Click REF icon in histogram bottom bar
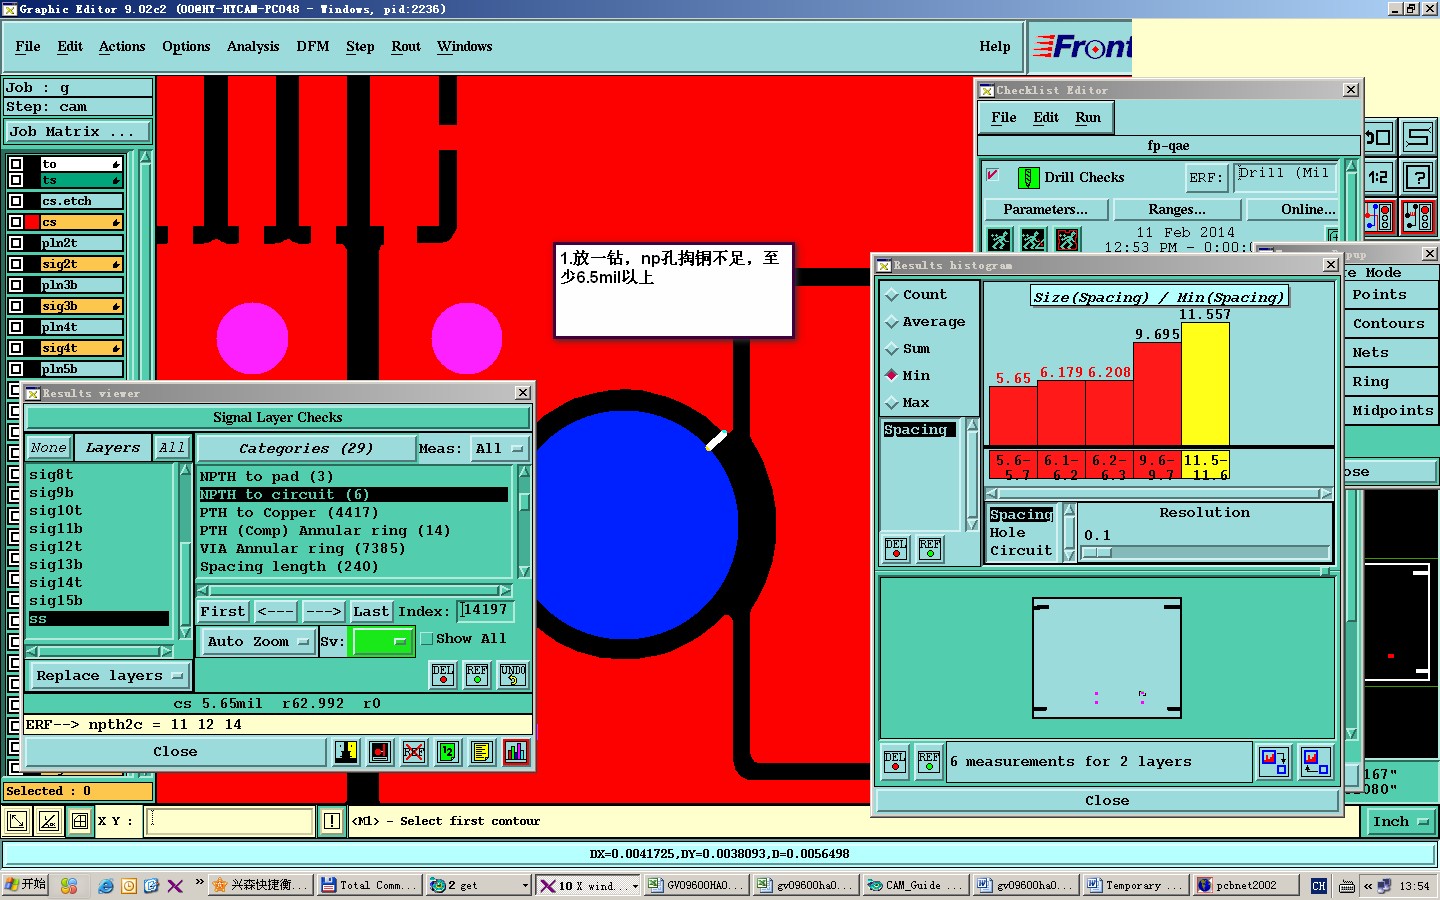 (929, 762)
